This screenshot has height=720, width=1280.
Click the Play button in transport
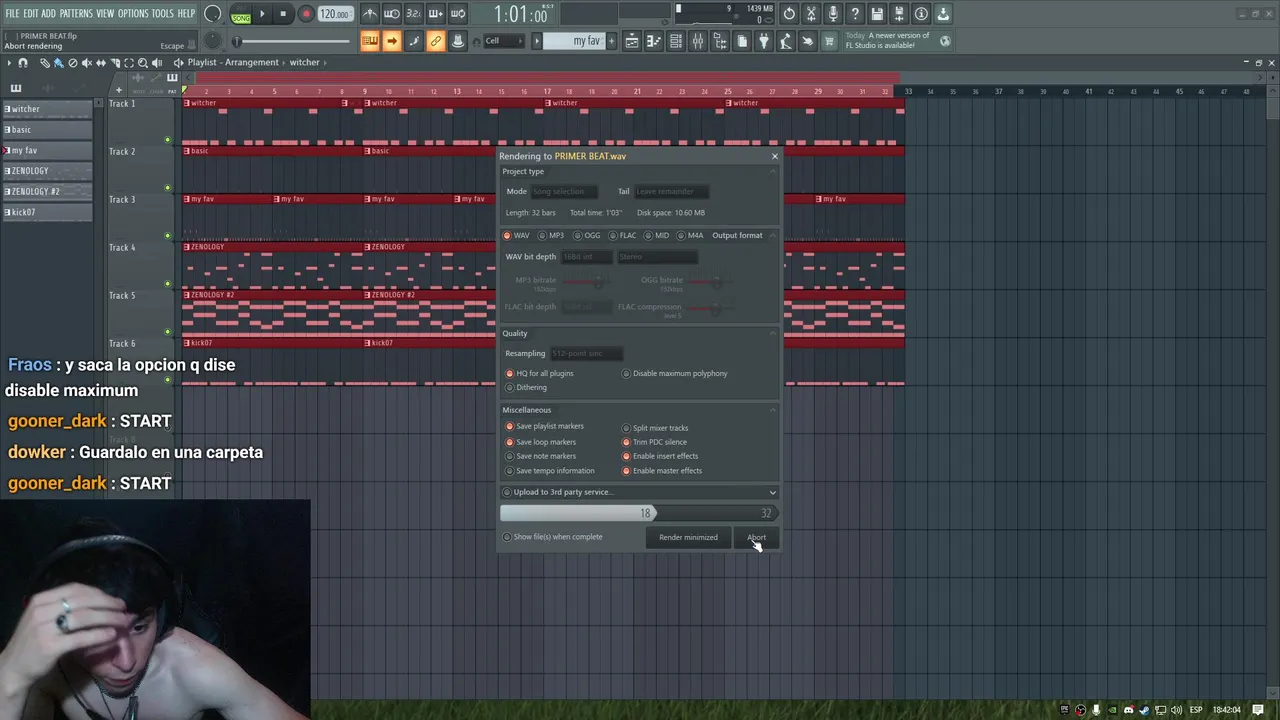click(263, 14)
